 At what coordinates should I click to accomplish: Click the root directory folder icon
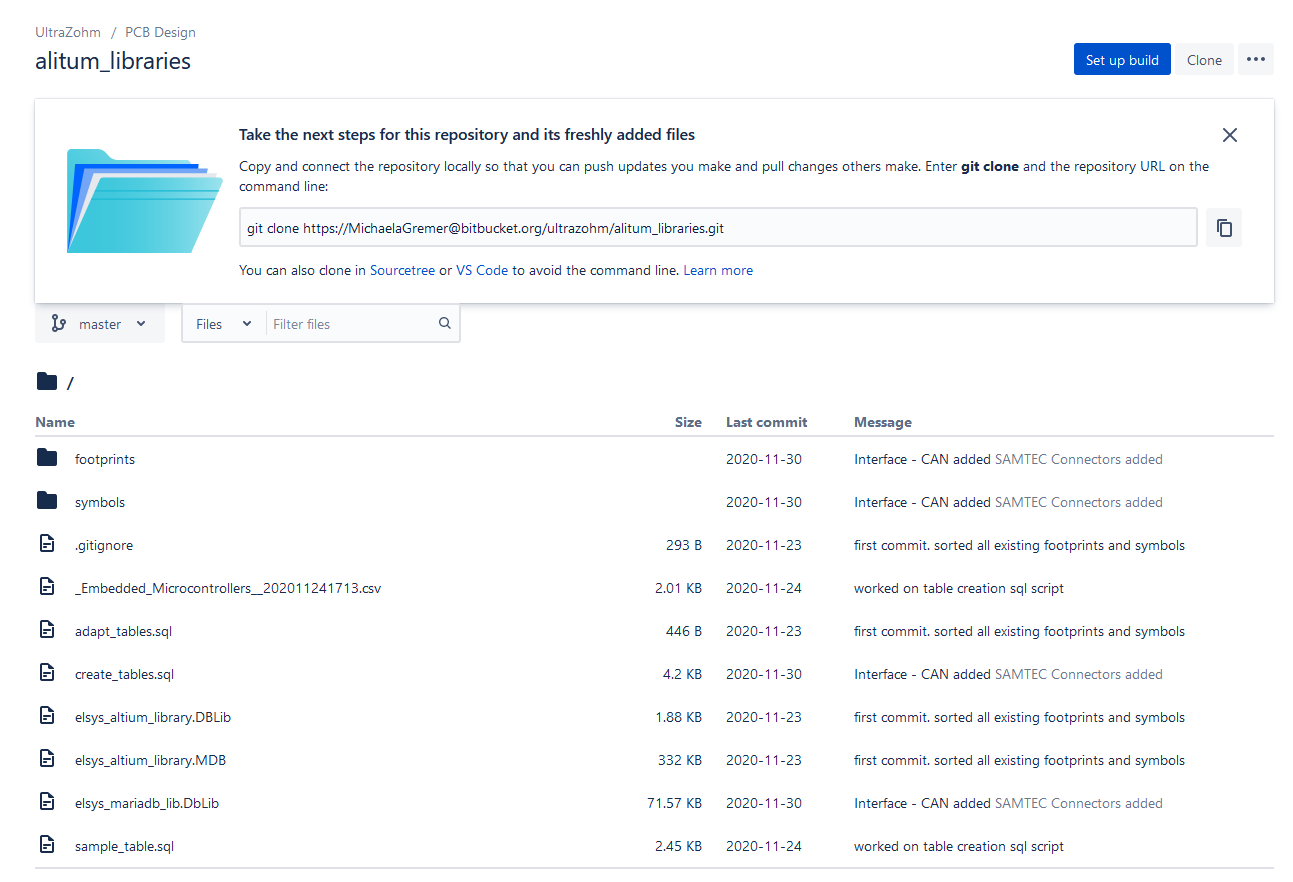tap(47, 381)
